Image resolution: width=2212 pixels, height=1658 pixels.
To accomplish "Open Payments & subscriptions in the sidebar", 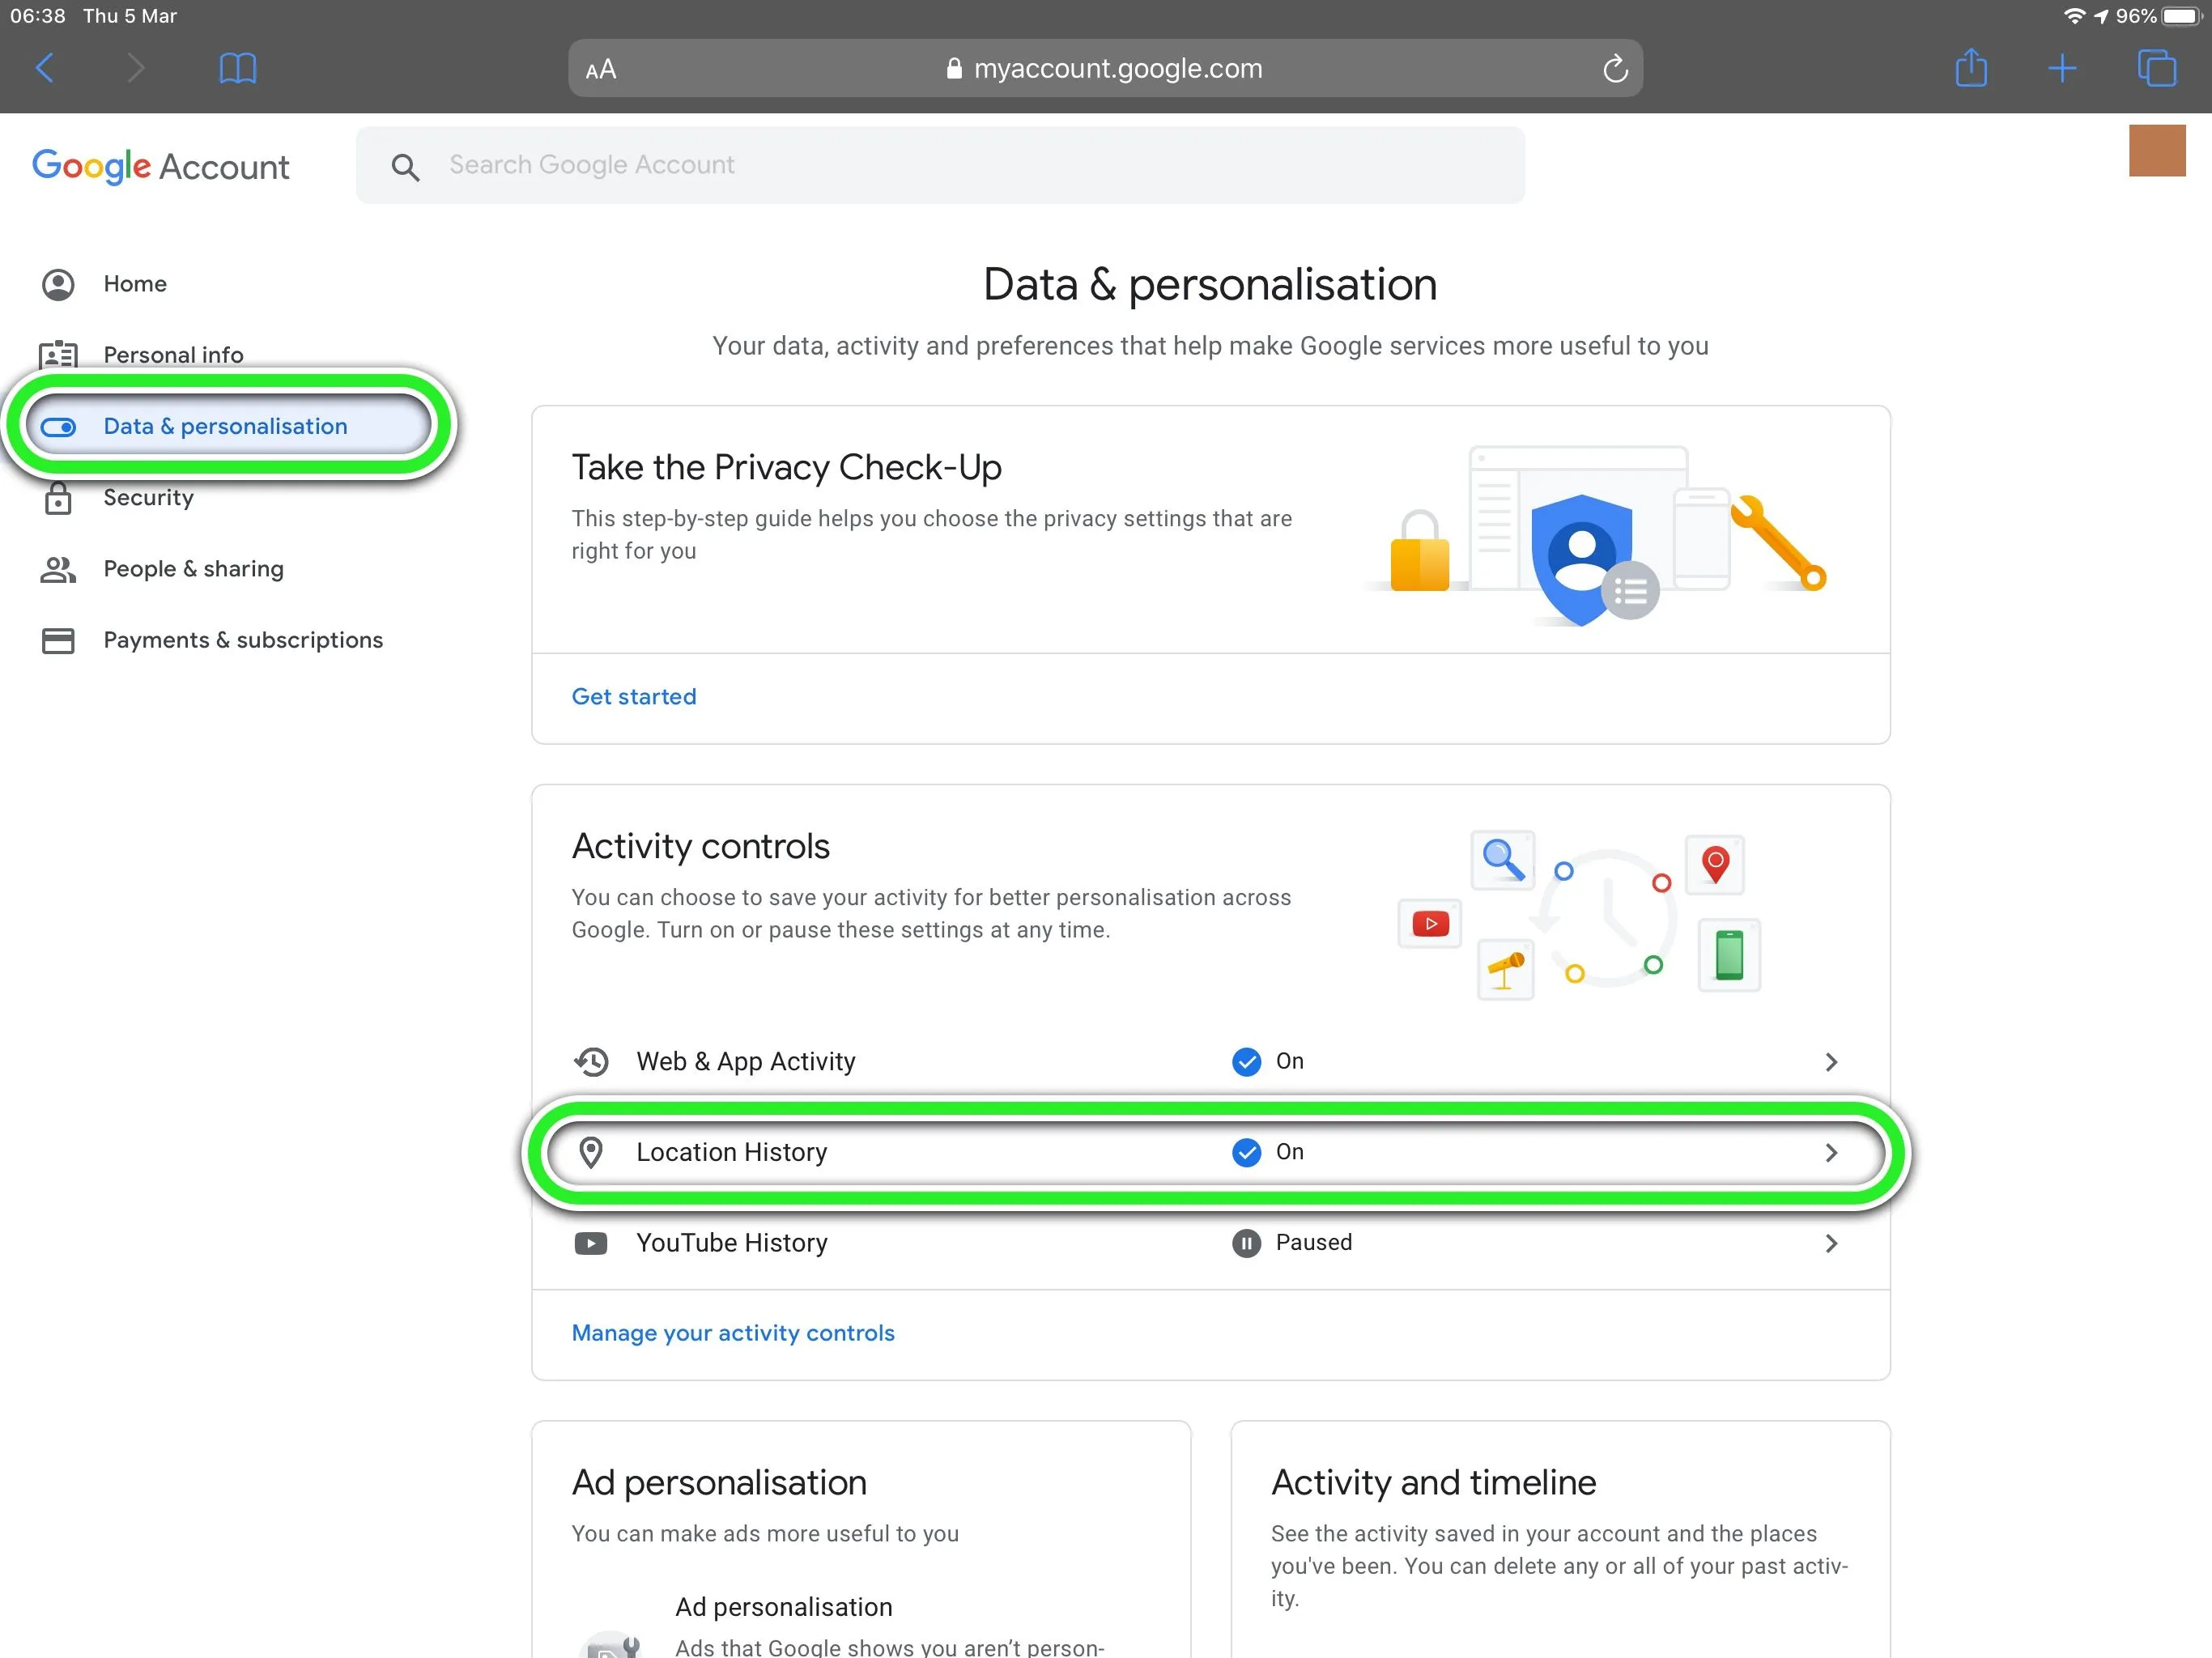I will tap(243, 640).
